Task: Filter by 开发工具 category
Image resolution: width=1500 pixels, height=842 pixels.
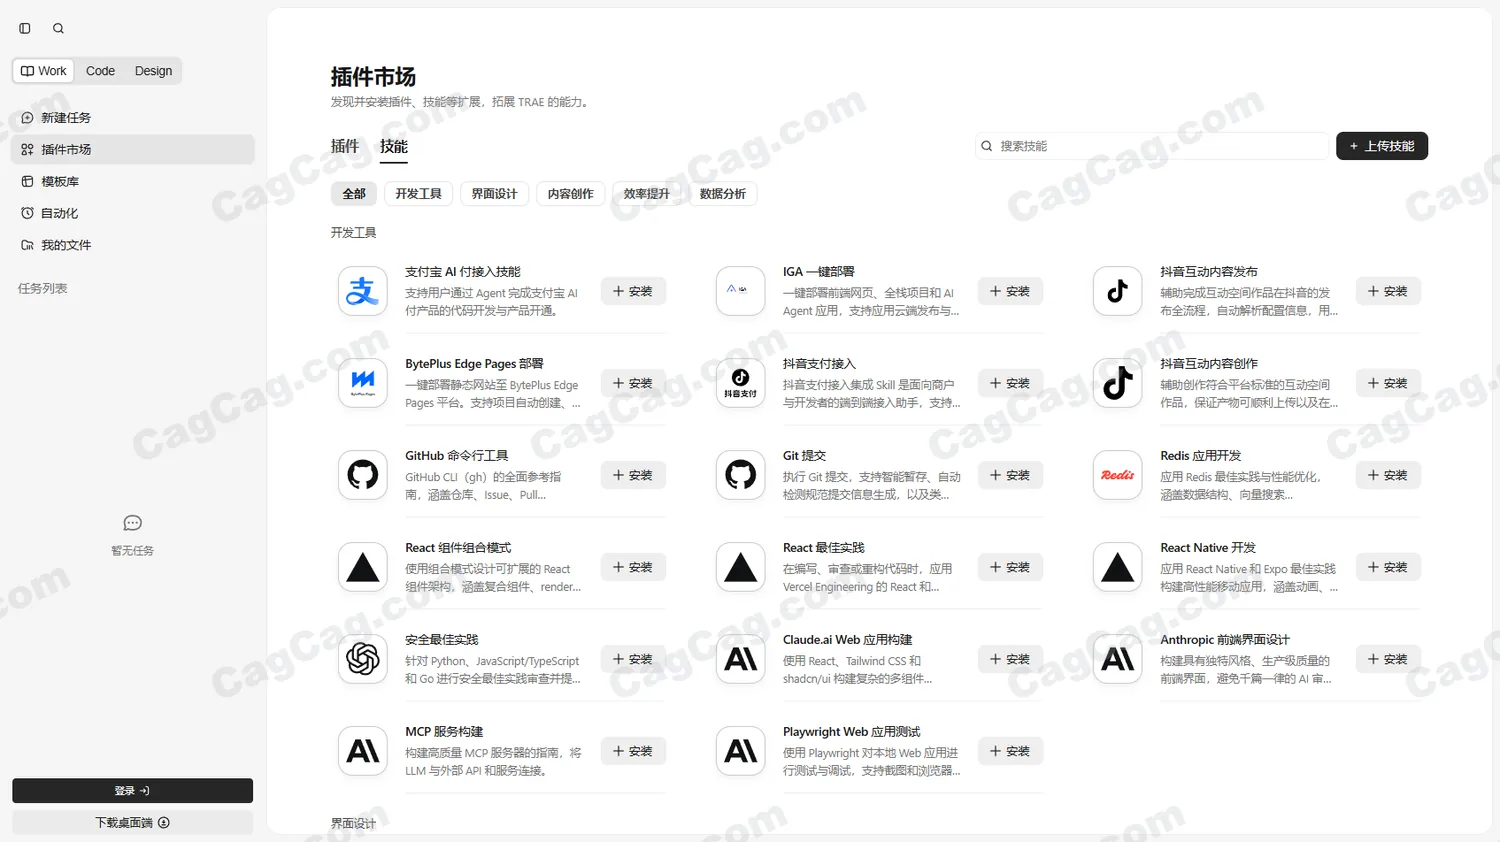Action: pyautogui.click(x=418, y=194)
